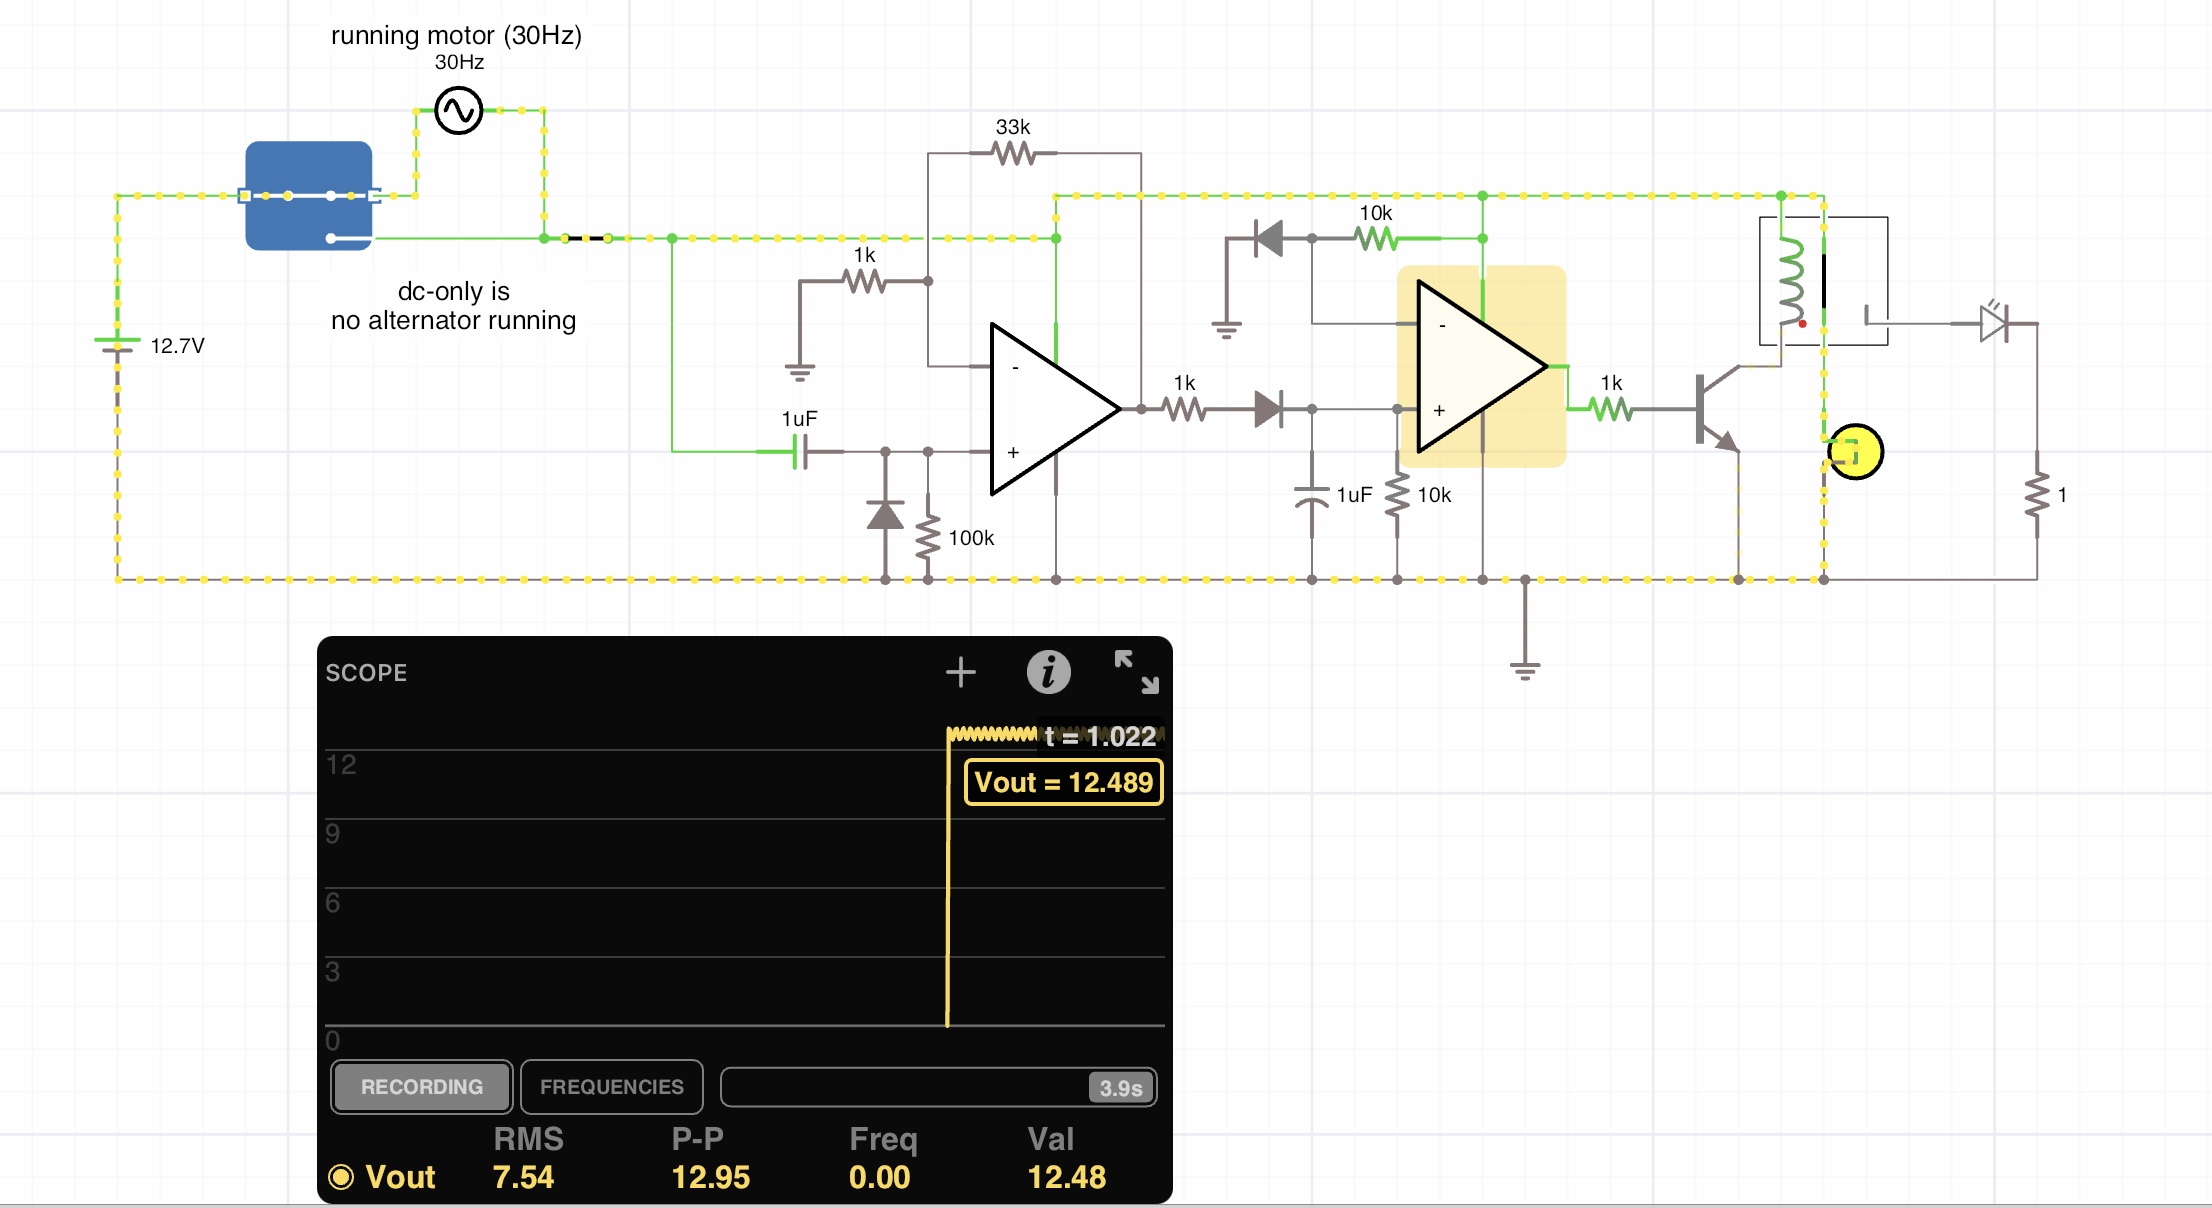Image resolution: width=2212 pixels, height=1208 pixels.
Task: Click the LED symbol on the right
Action: (x=1994, y=323)
